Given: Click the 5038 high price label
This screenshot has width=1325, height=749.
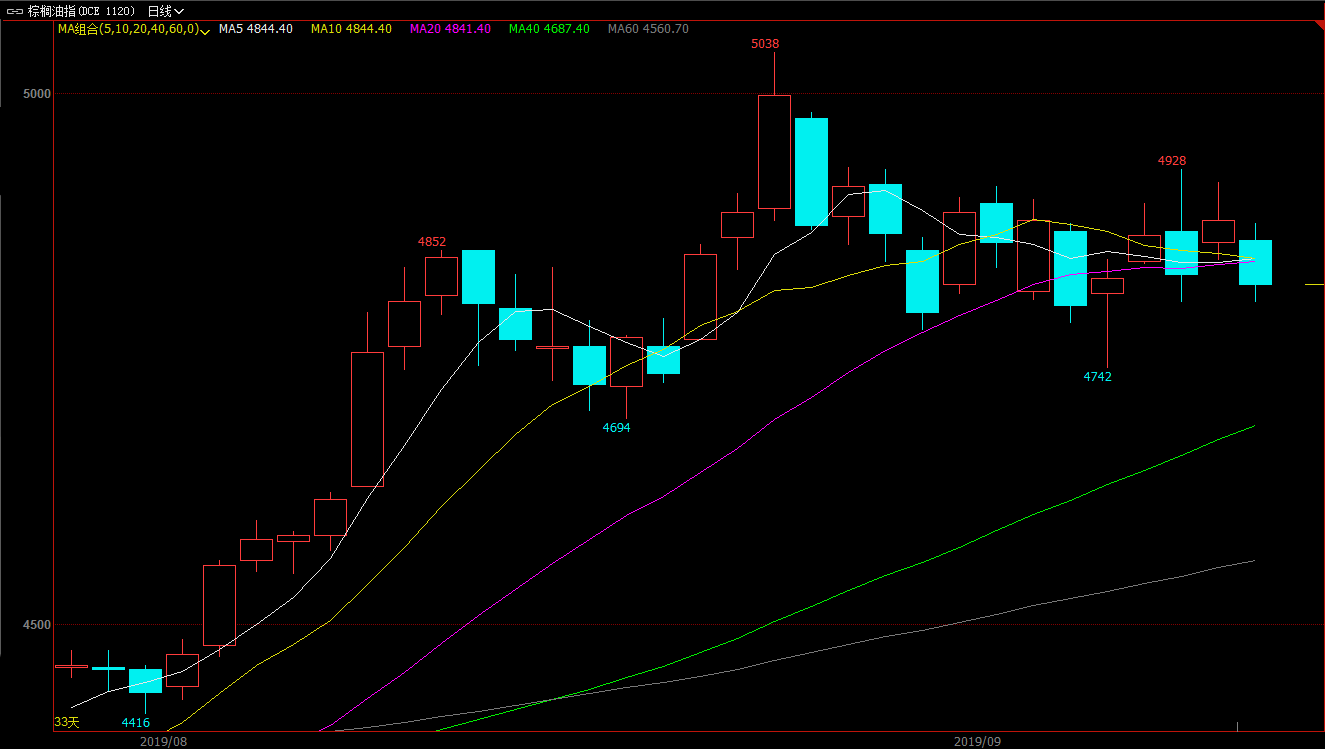Looking at the screenshot, I should (x=766, y=44).
